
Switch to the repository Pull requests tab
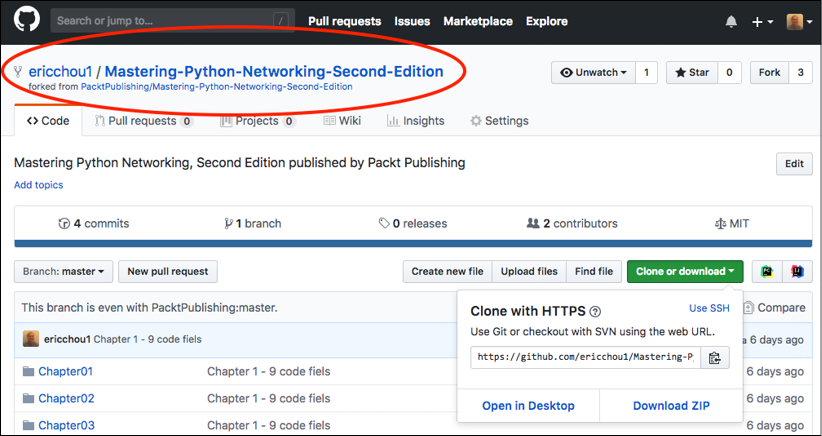coord(144,121)
